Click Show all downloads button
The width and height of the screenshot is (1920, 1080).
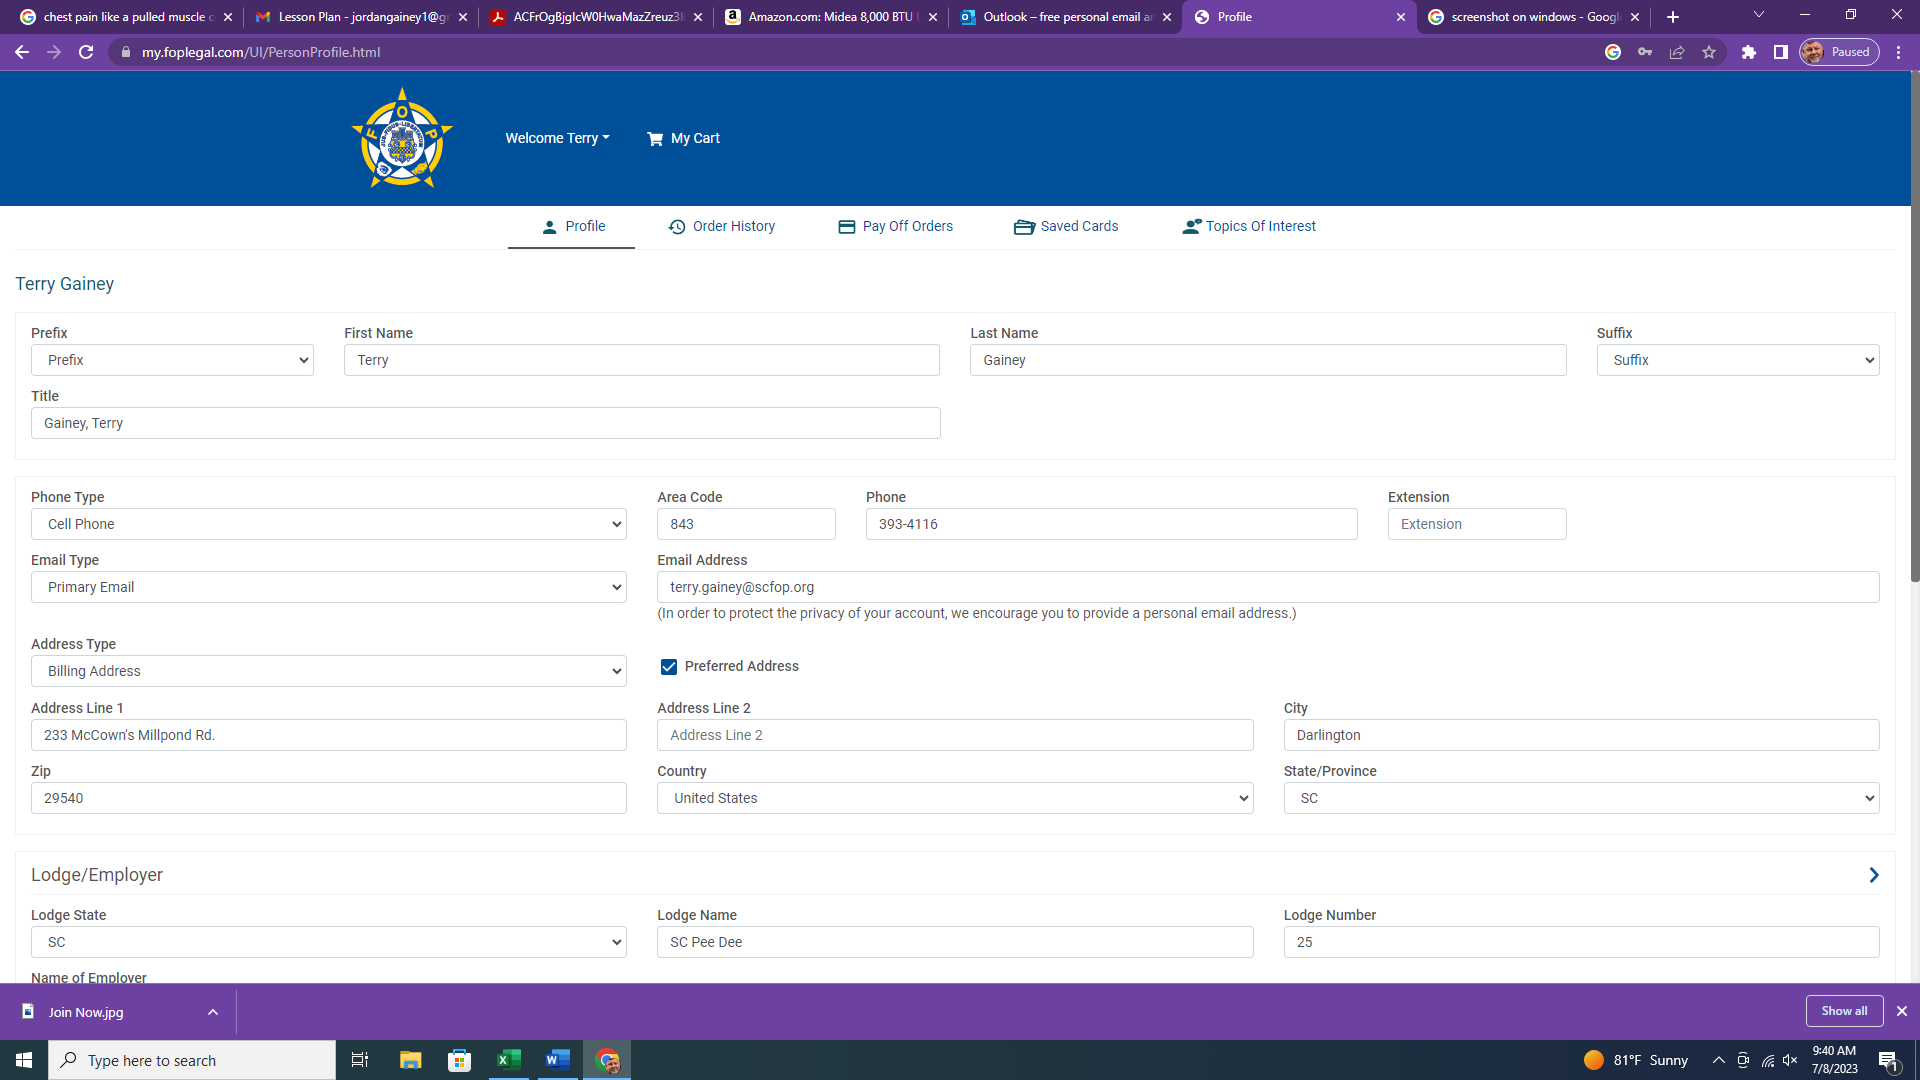coord(1843,1011)
